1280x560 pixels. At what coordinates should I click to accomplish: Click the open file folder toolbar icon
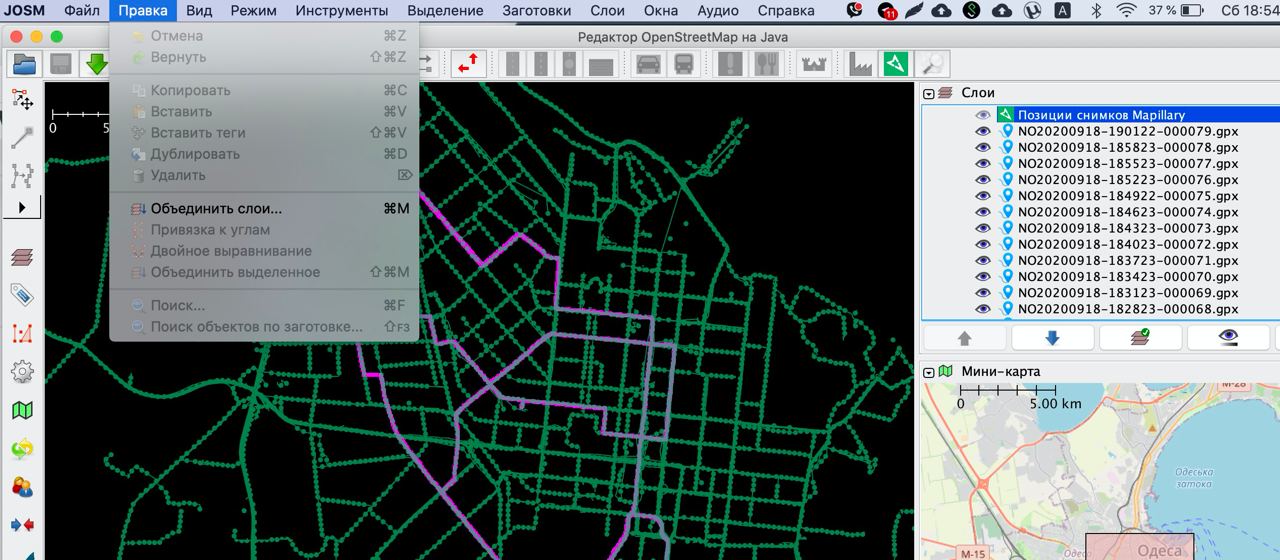point(25,64)
